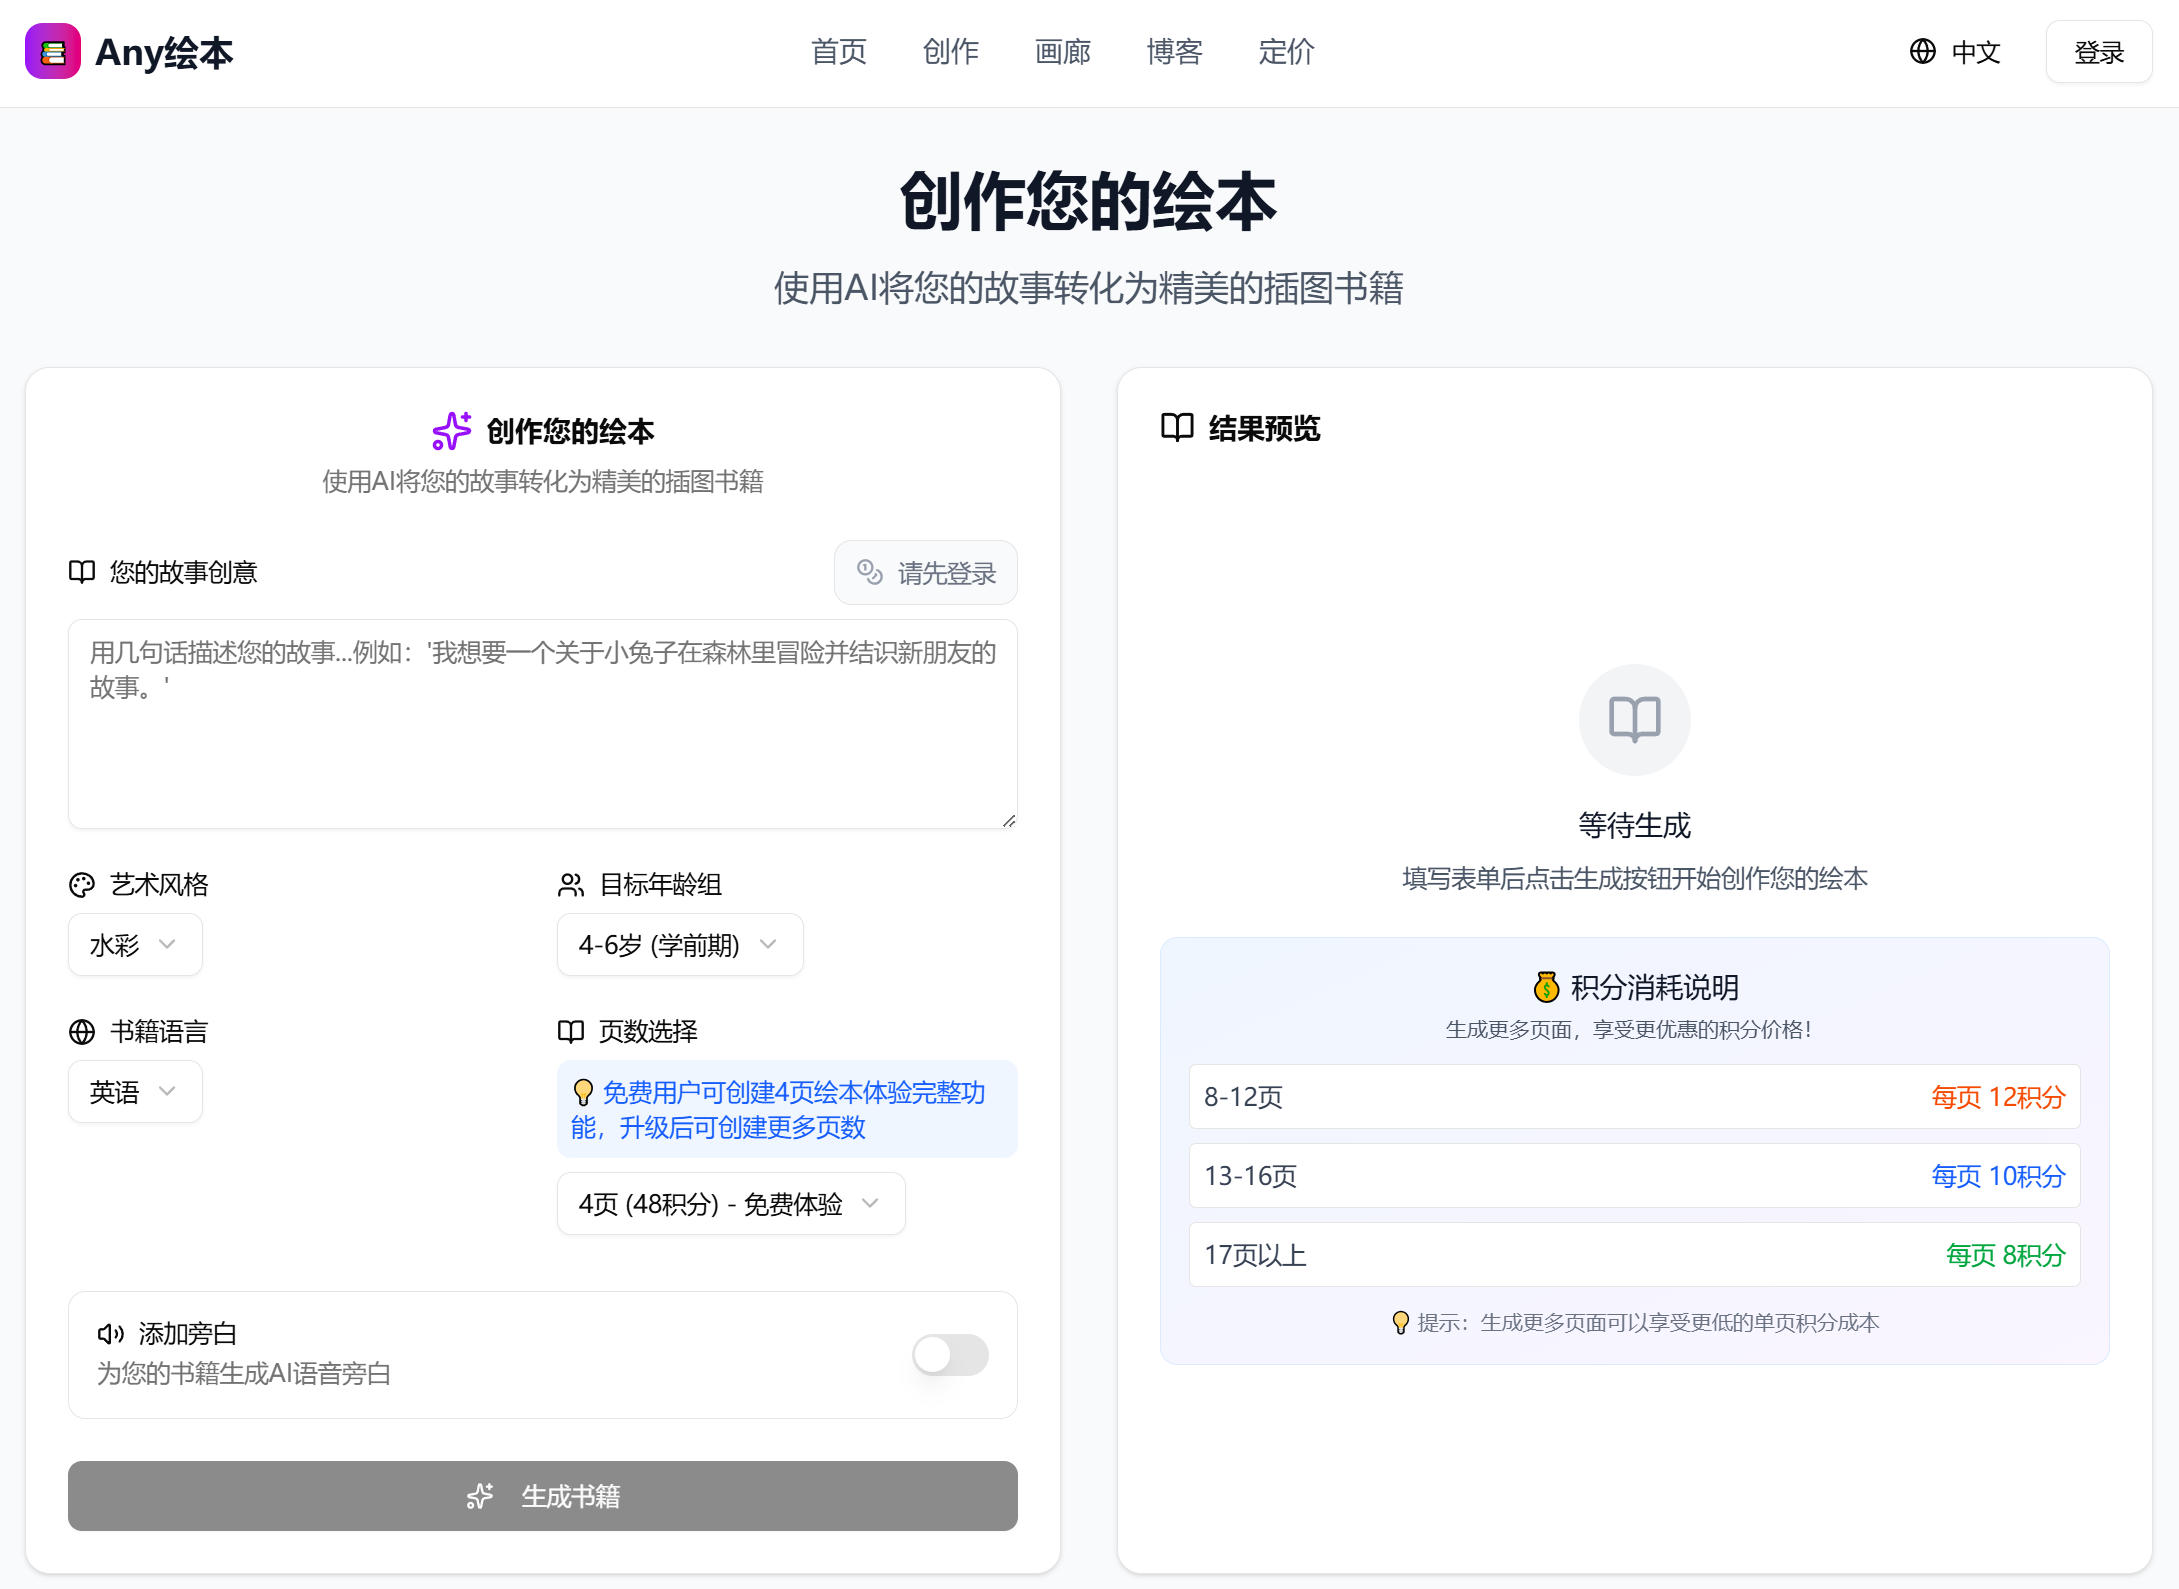Click the language globe icon near 中文
The width and height of the screenshot is (2179, 1589).
tap(1921, 51)
